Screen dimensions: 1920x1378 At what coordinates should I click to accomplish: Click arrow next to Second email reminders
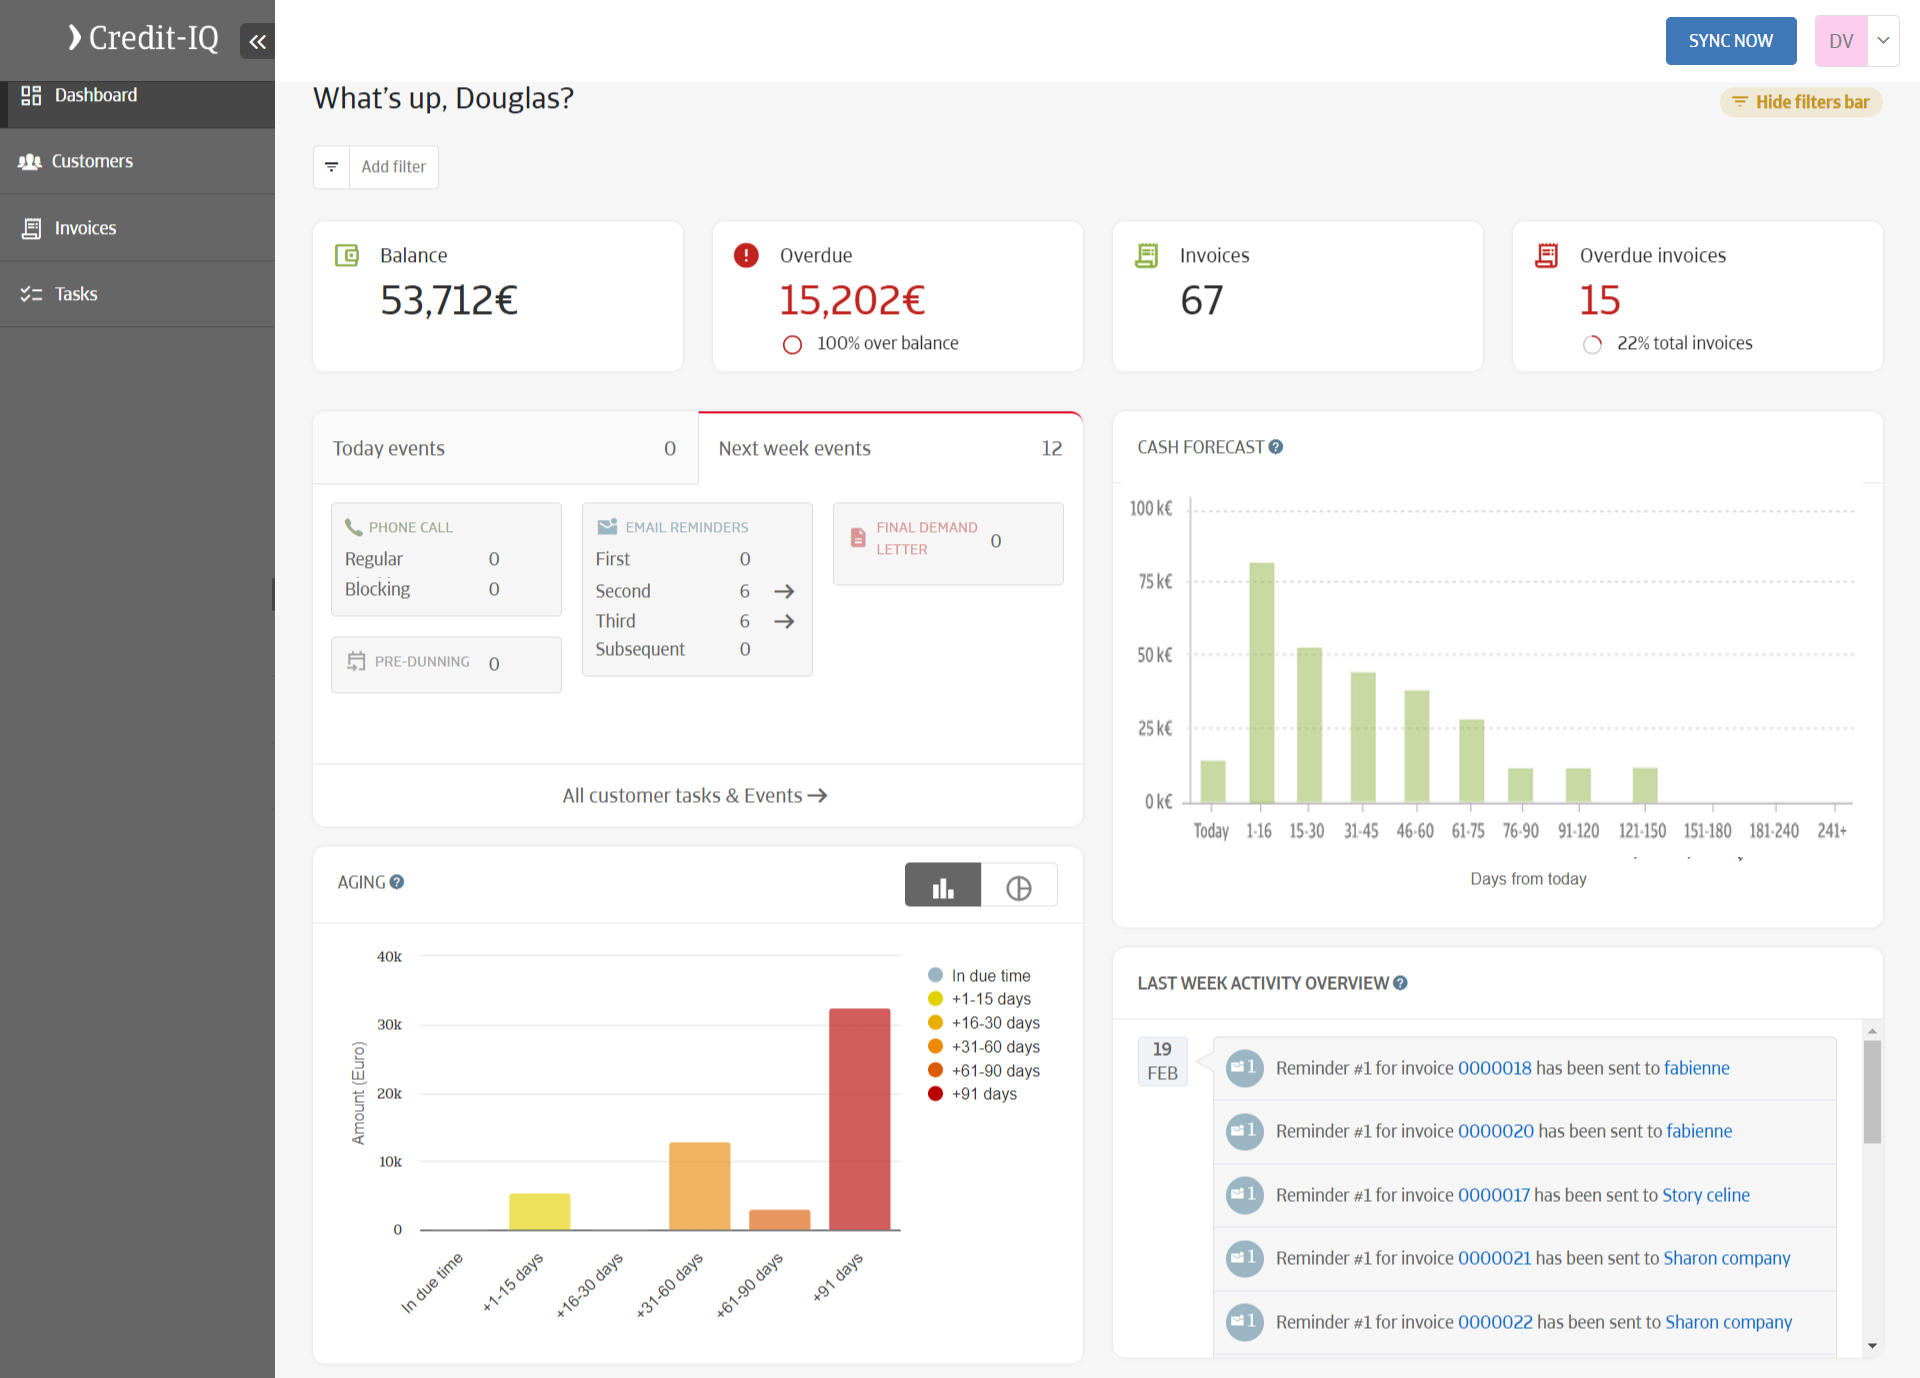(784, 591)
